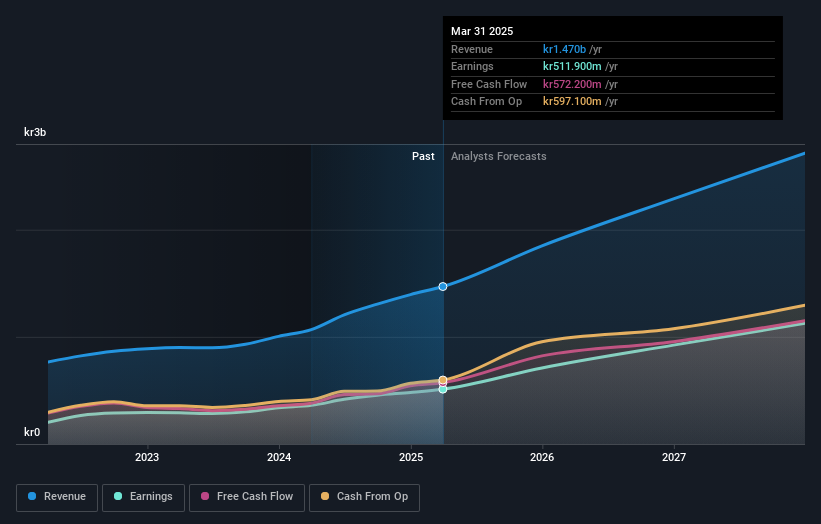Screen dimensions: 821x524
Task: Click the kr0 y-axis label
Action: click(x=32, y=432)
